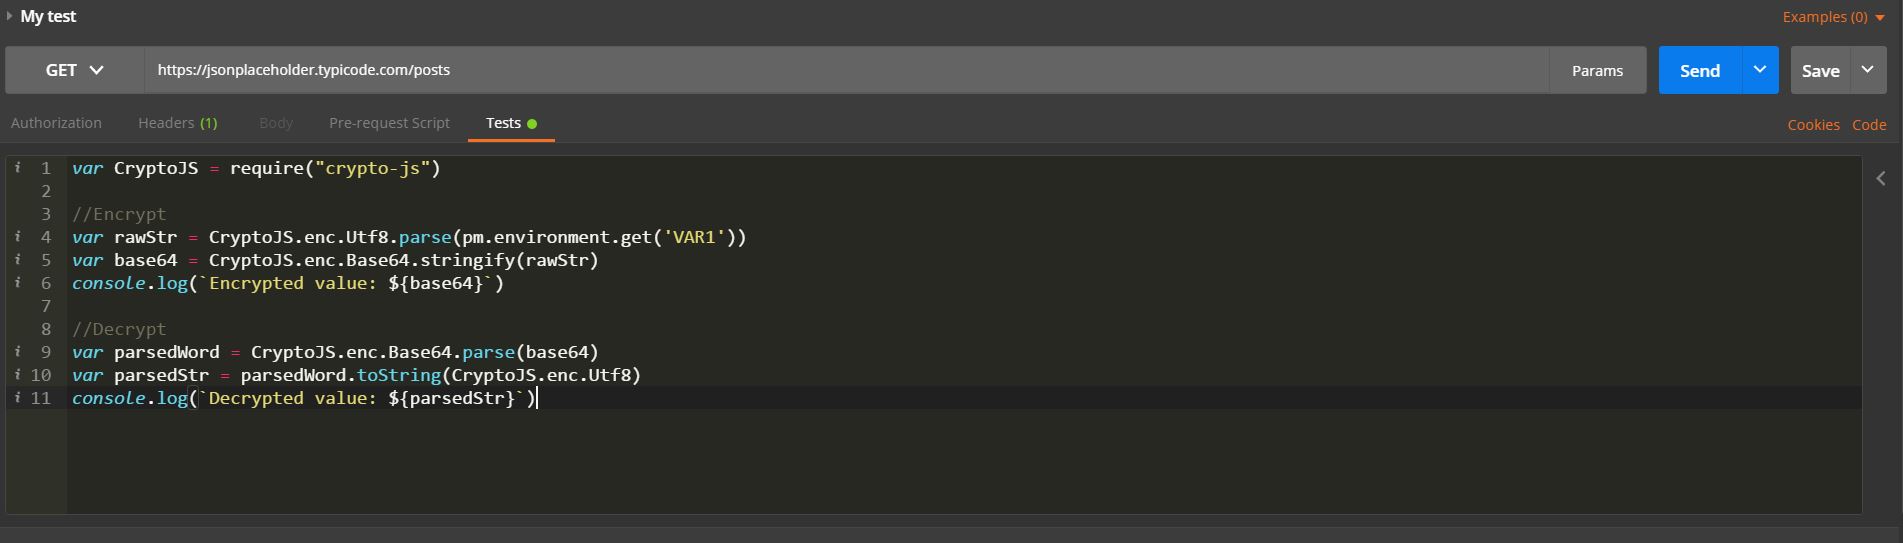Open the Cookies link
This screenshot has width=1903, height=543.
(x=1813, y=125)
